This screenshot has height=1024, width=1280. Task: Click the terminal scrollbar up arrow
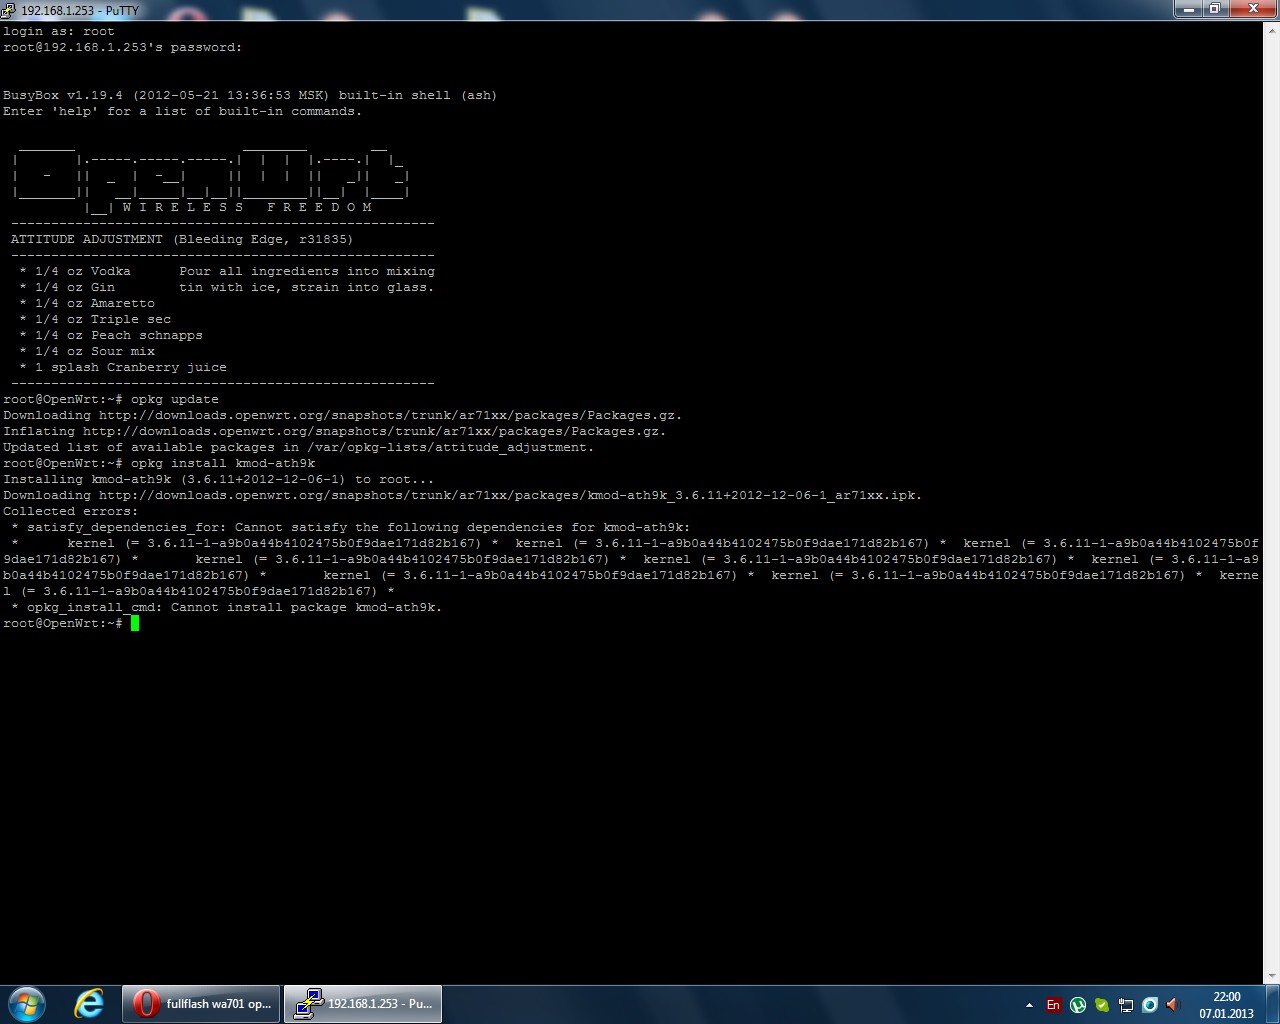point(1270,29)
